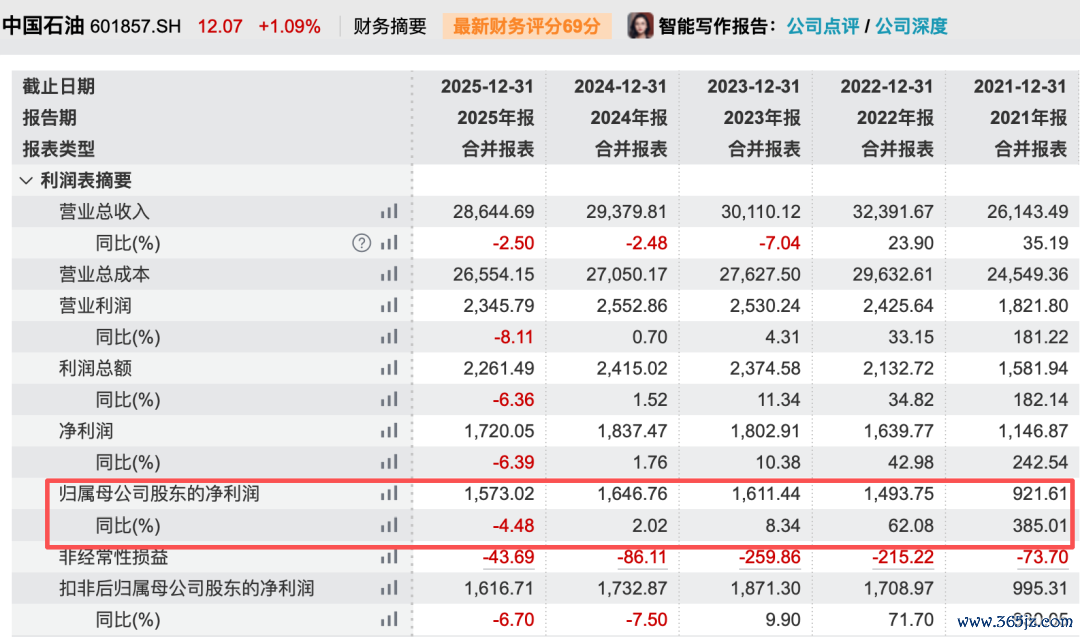1080x637 pixels.
Task: Click revenue value 32,391.67
Action: (893, 211)
